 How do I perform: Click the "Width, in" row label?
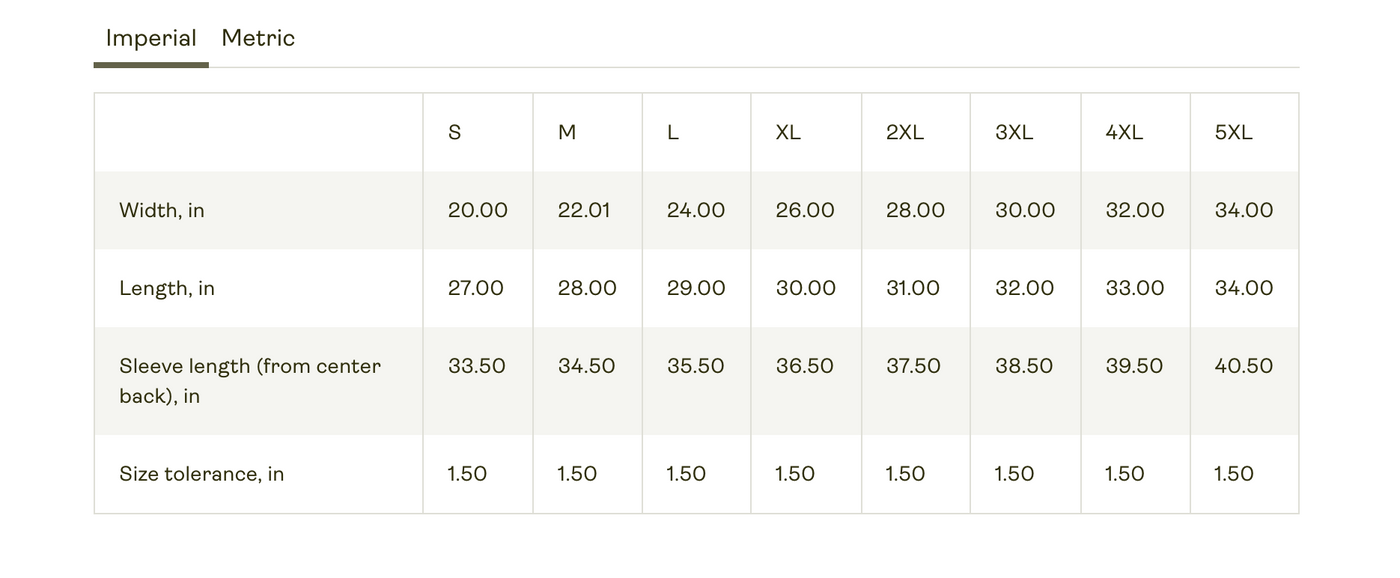(162, 210)
